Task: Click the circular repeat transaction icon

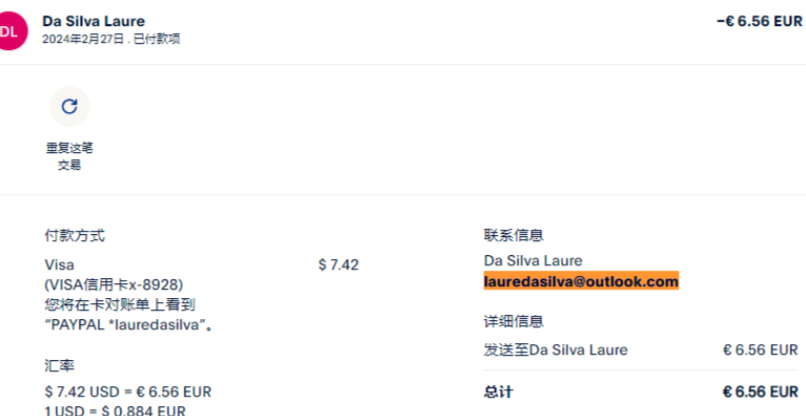Action: point(69,106)
